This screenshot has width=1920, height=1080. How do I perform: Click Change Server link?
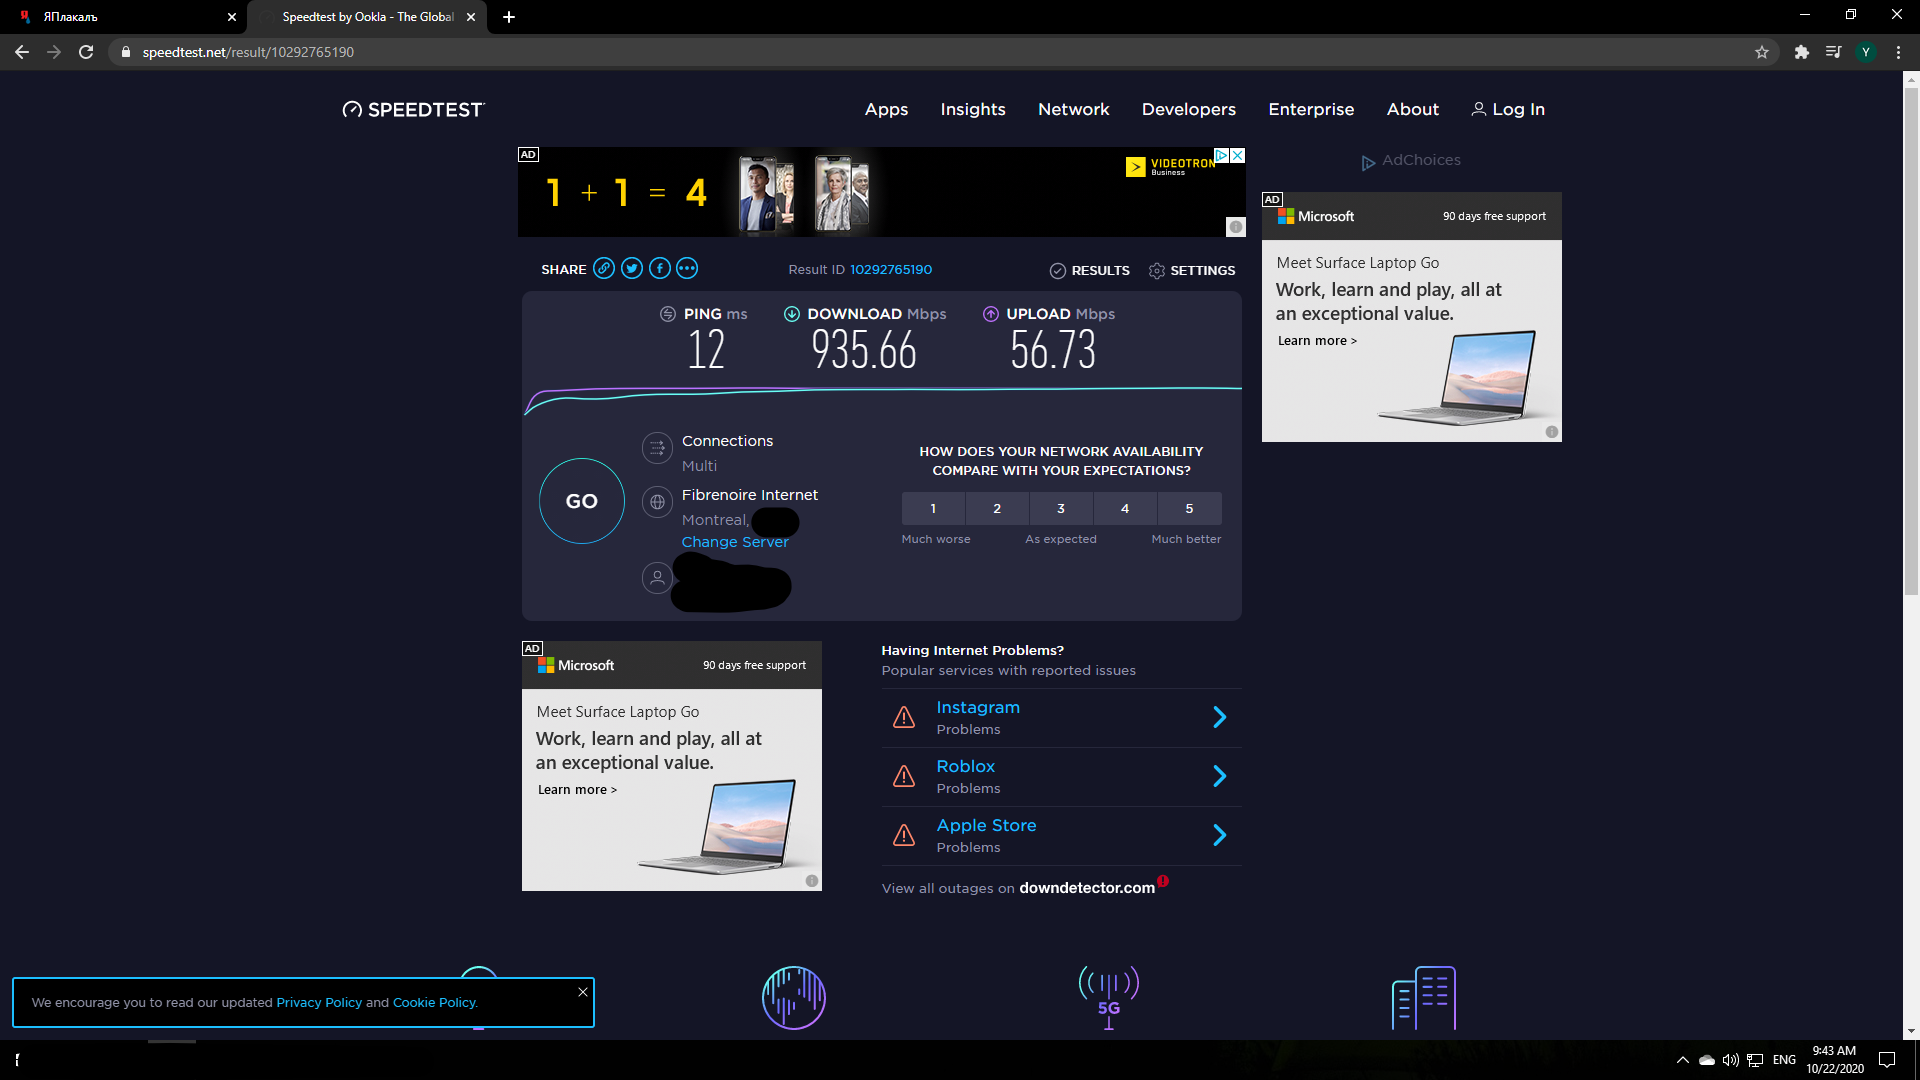735,542
